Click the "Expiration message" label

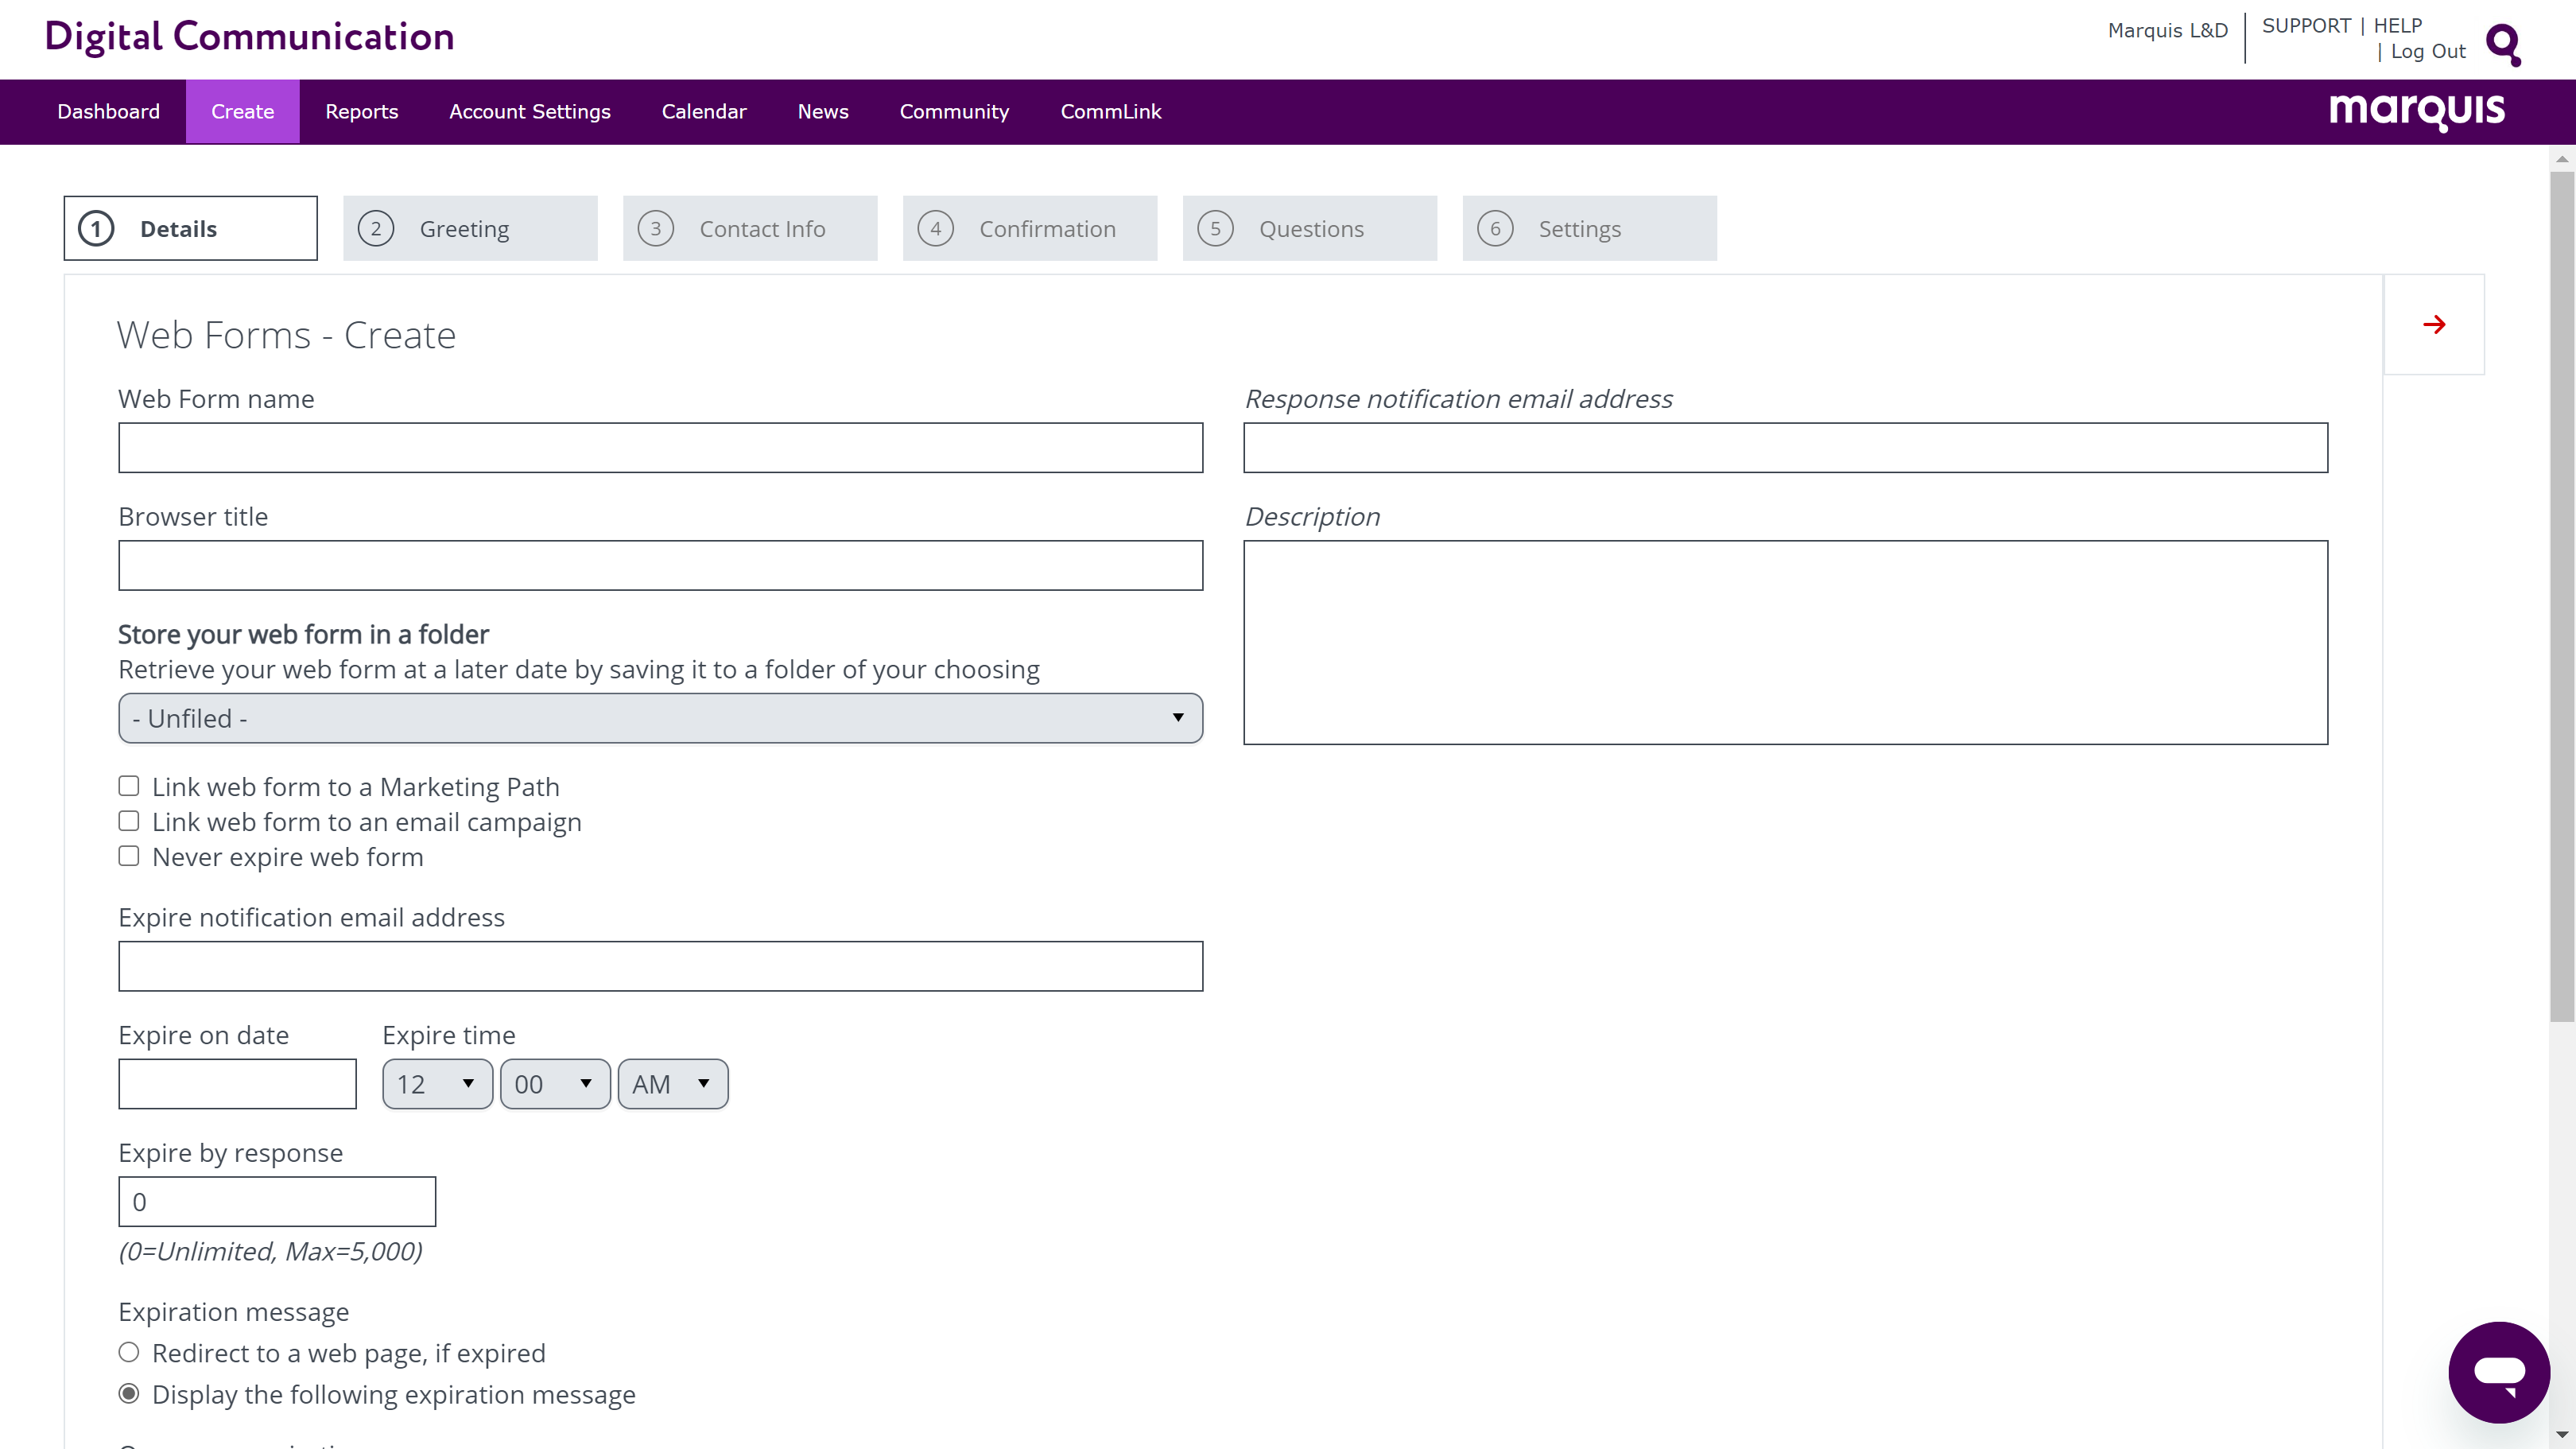(x=233, y=1311)
